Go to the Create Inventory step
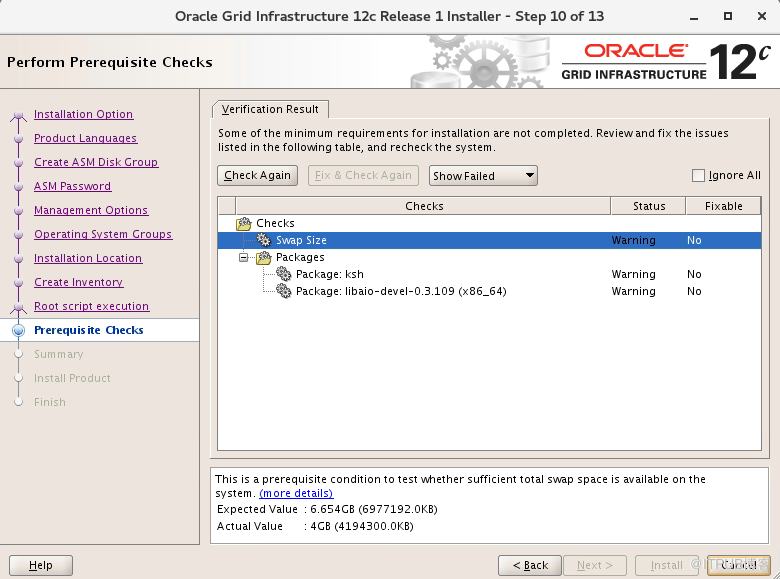 [79, 282]
